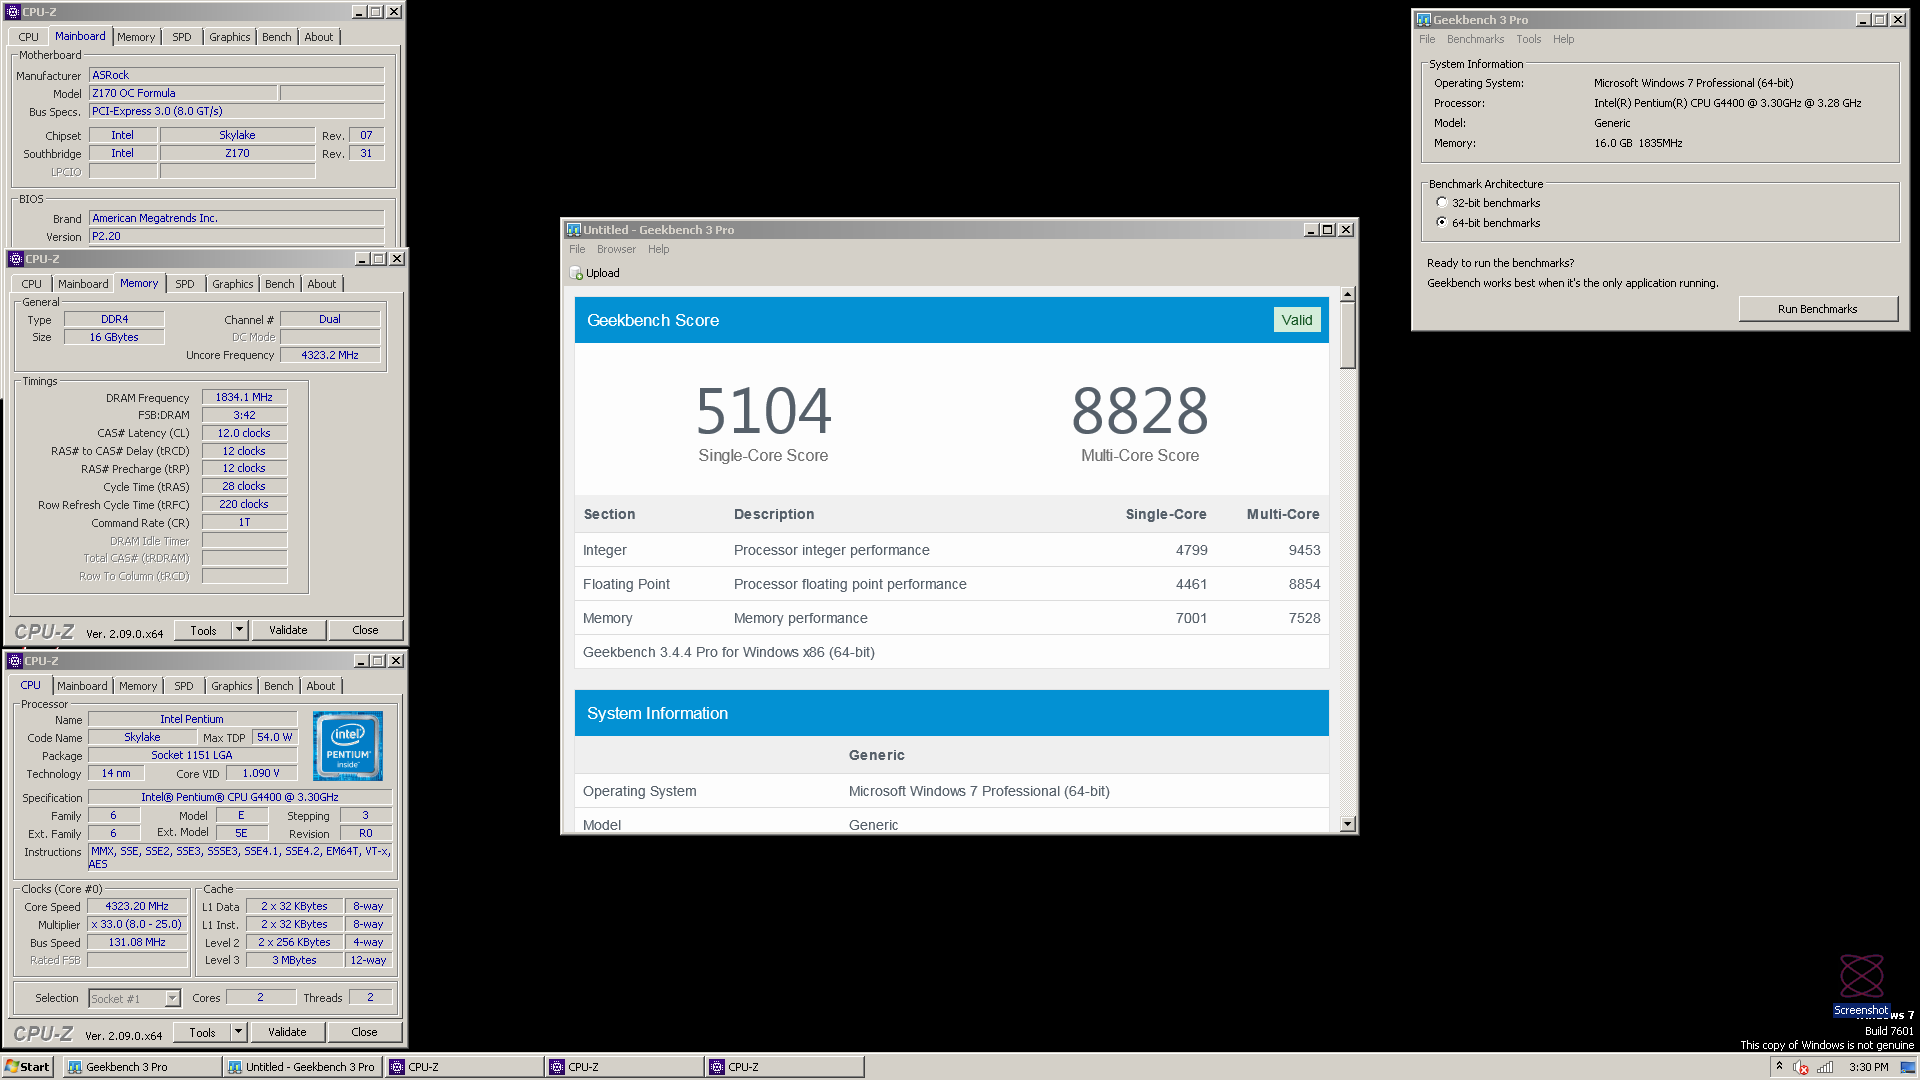Click the single-core score 5104
Image resolution: width=1920 pixels, height=1080 pixels.
[763, 411]
